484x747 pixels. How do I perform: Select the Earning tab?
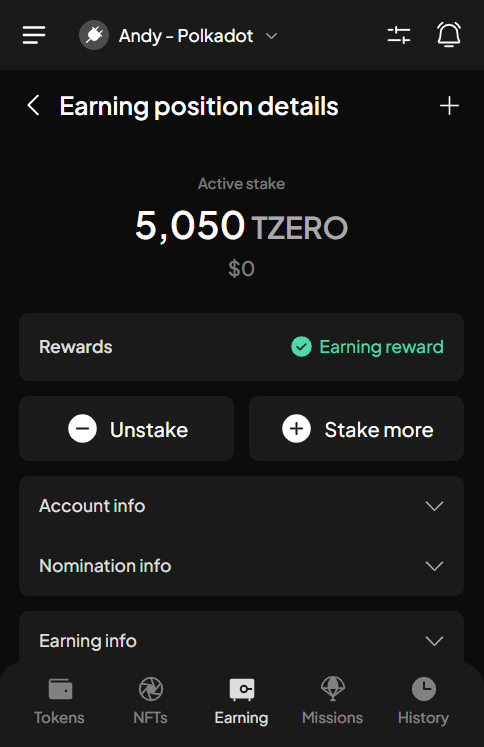click(x=242, y=702)
